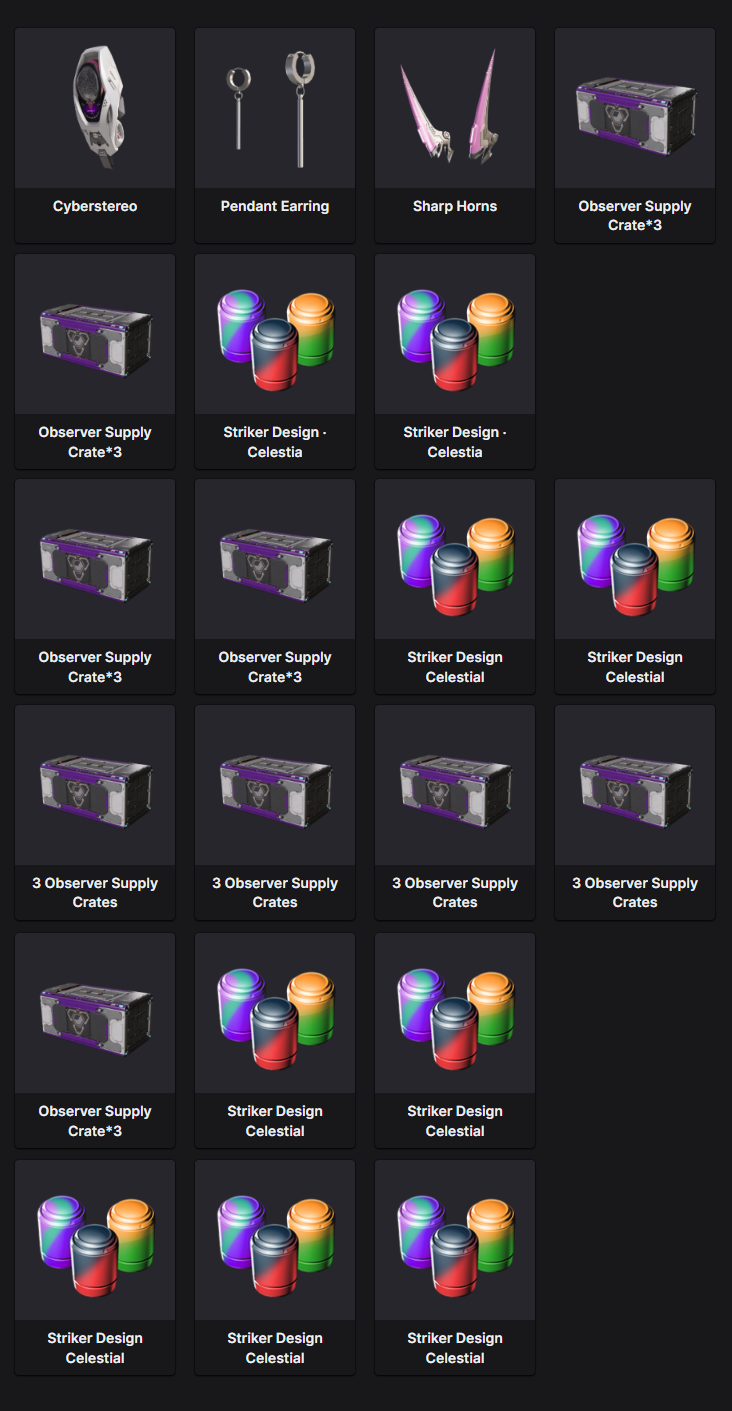The image size is (732, 1411).
Task: Click the Sharp Horns caption
Action: pyautogui.click(x=455, y=206)
